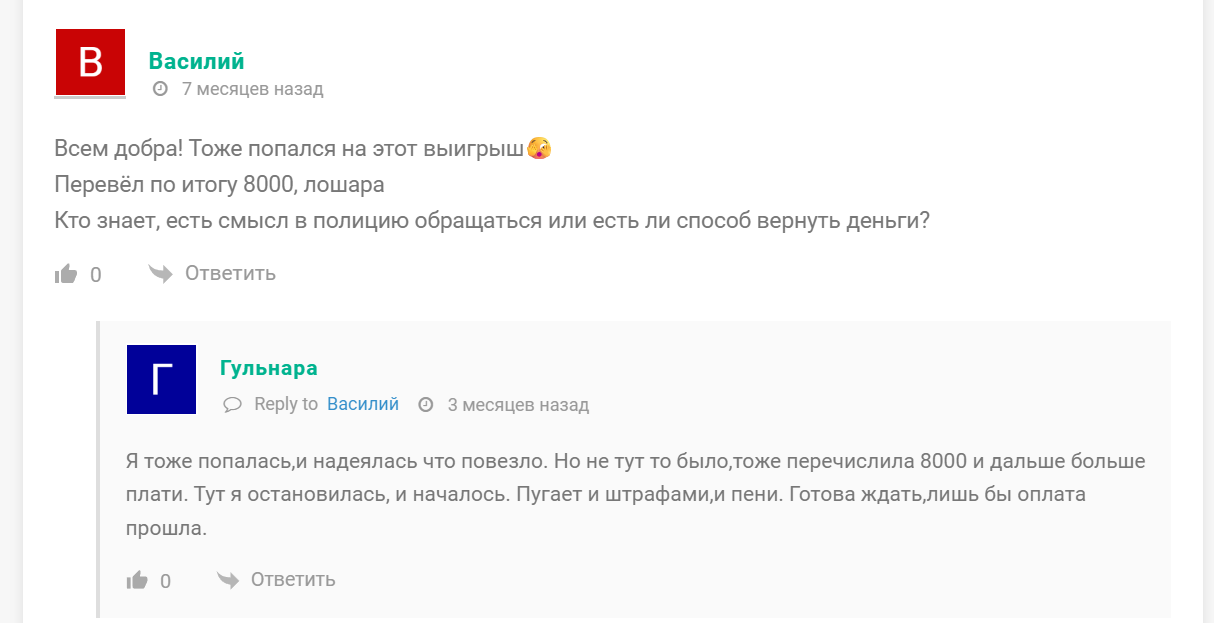
Task: Select the like counter '0' on Василий's comment
Action: coord(97,274)
